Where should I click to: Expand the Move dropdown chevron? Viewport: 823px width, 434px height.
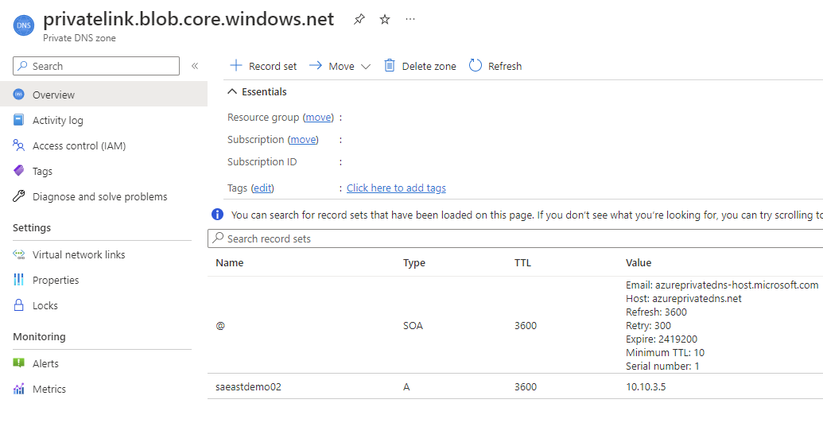(x=366, y=67)
